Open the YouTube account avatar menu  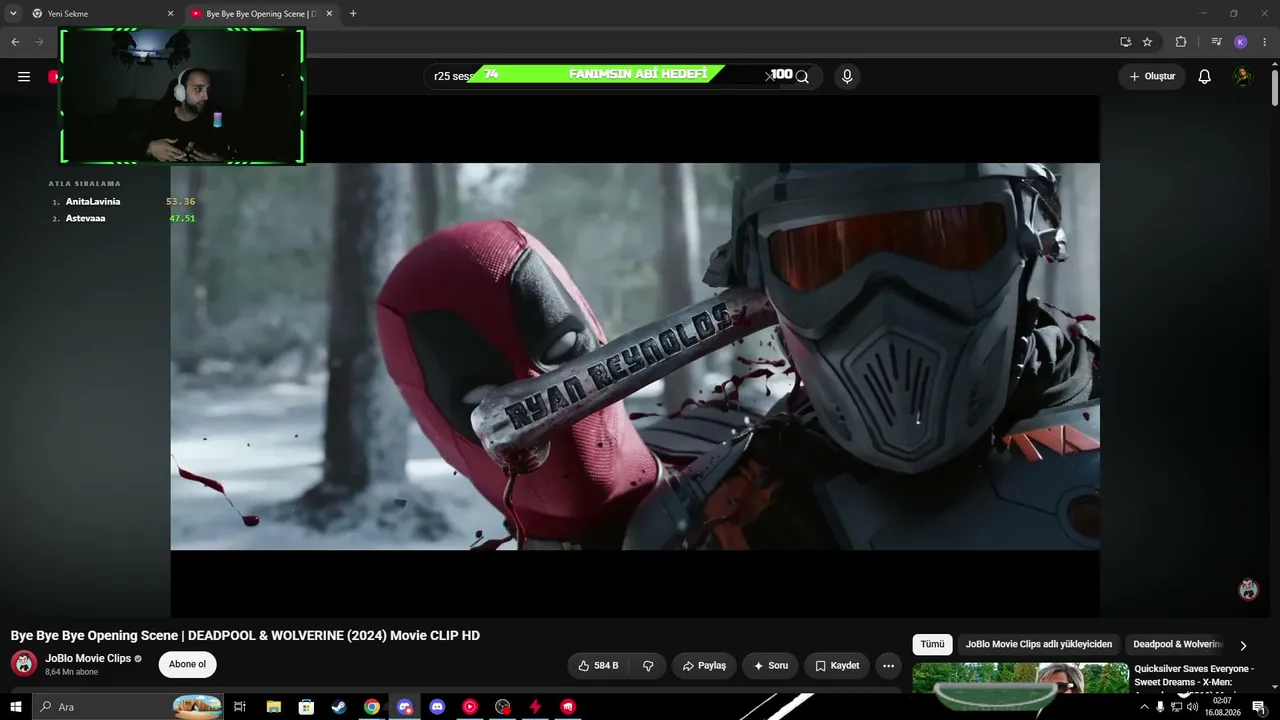(1243, 77)
